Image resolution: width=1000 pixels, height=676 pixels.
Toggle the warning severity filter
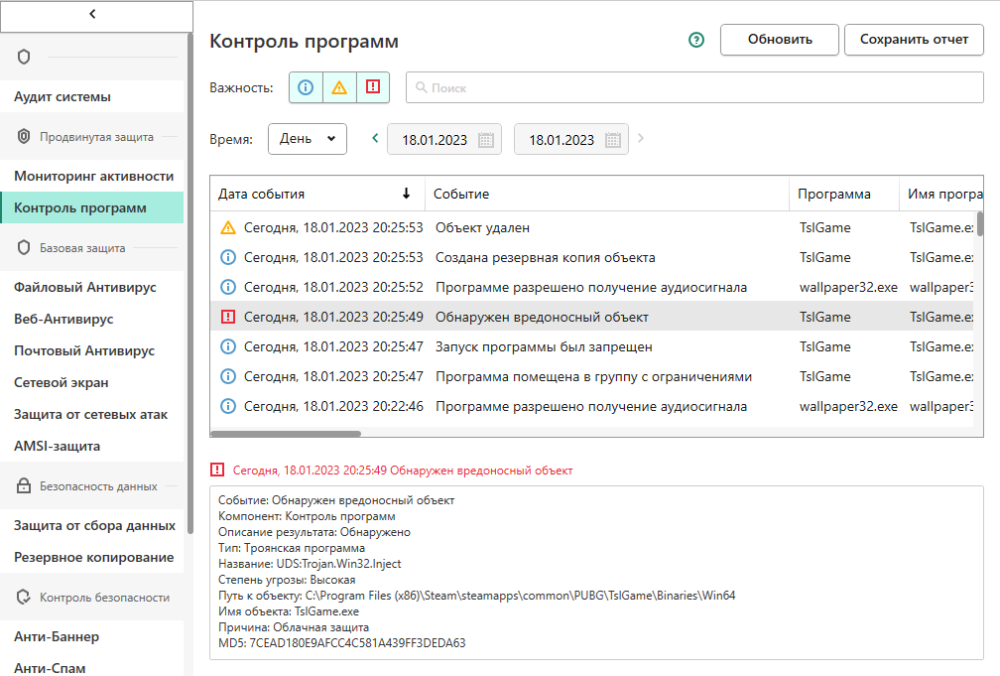pyautogui.click(x=339, y=87)
